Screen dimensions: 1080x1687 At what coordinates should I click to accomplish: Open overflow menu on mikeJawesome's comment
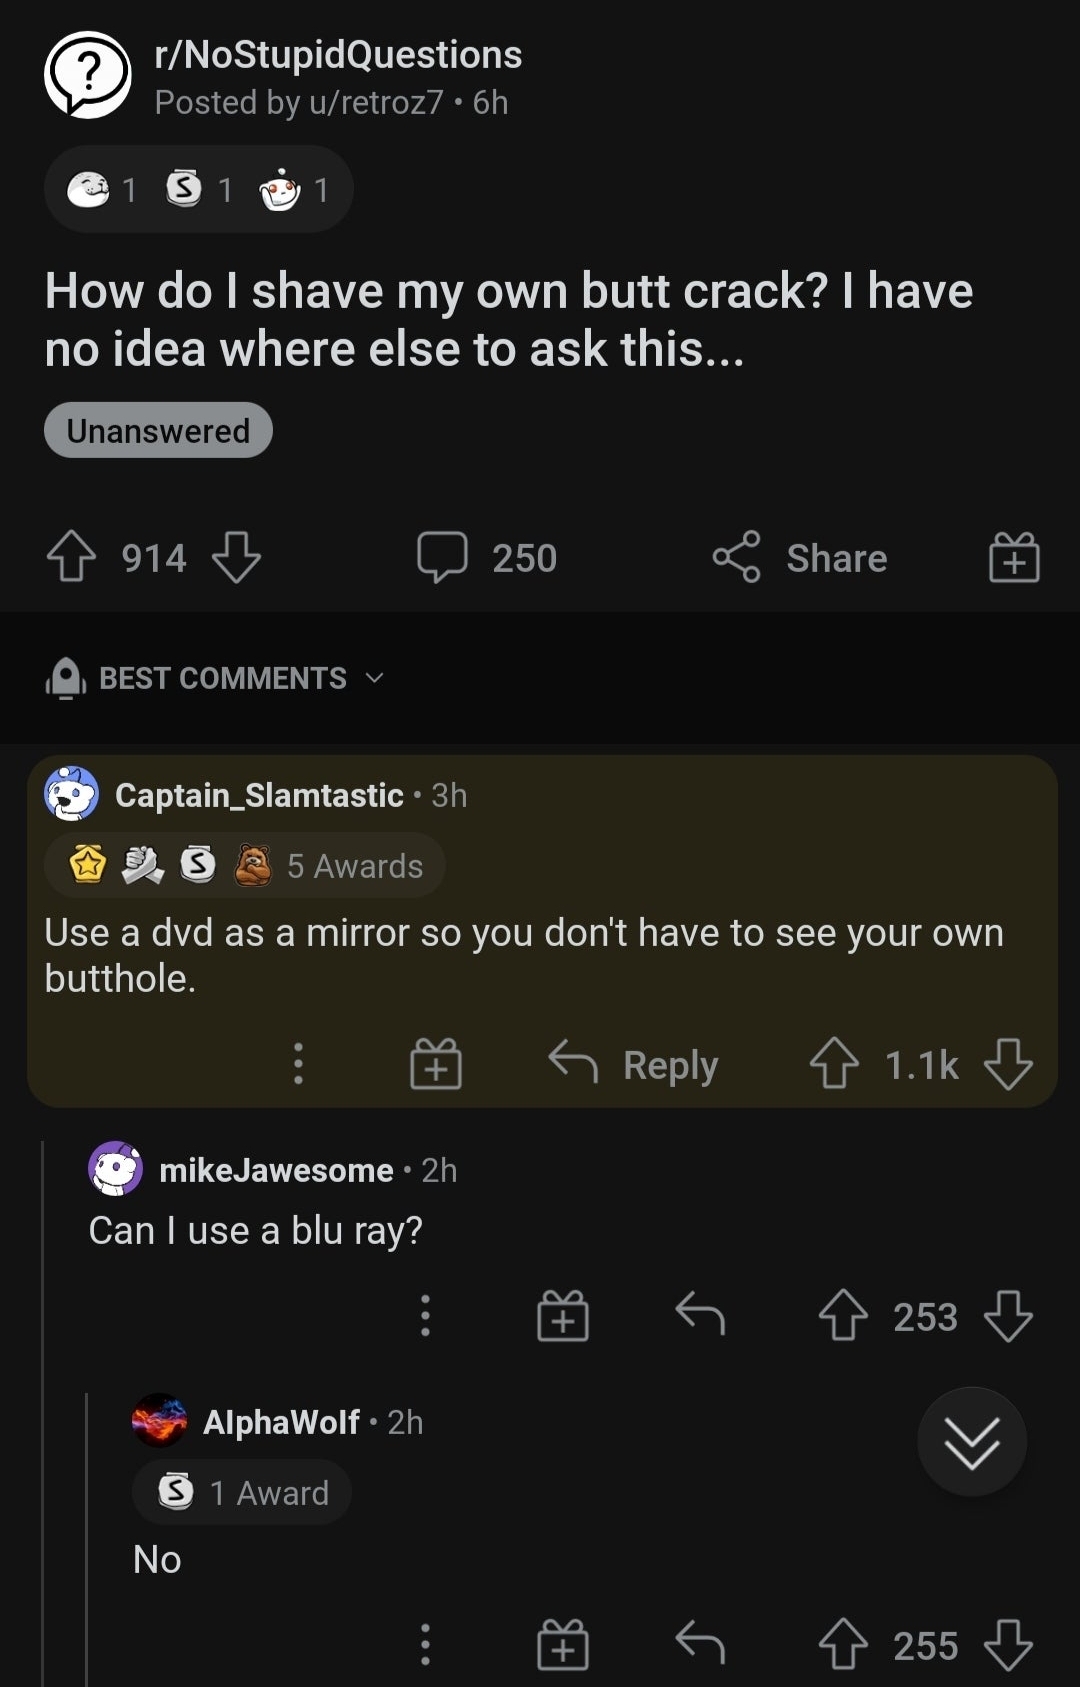click(x=425, y=1316)
